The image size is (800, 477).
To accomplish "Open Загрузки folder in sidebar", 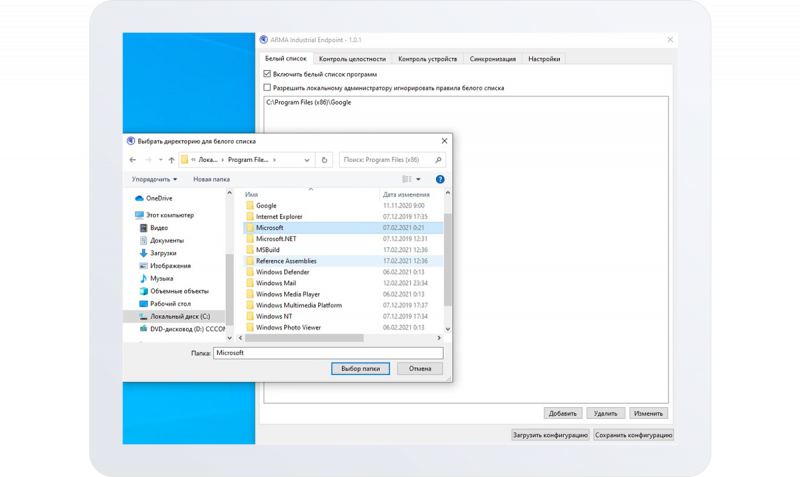I will (x=163, y=253).
